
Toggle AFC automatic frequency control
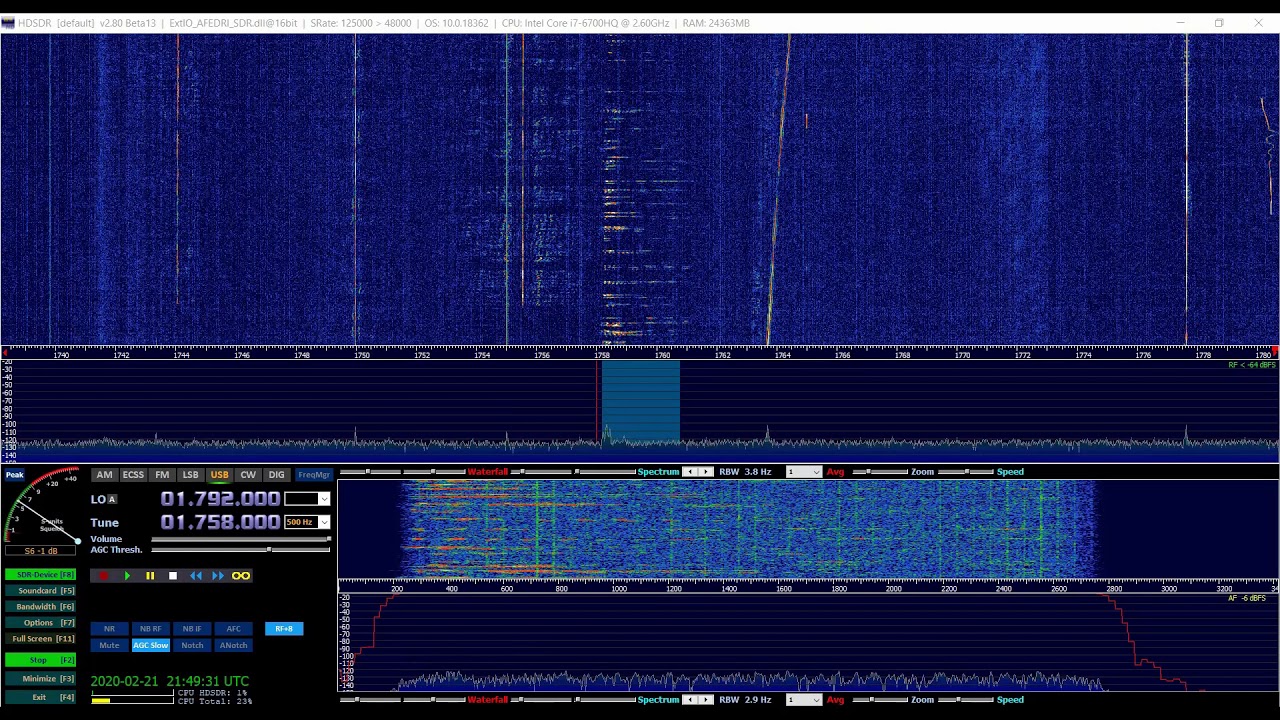click(233, 629)
